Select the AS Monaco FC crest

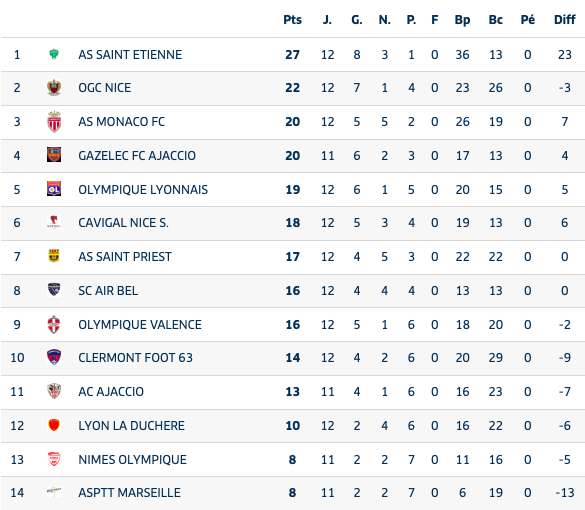(54, 122)
